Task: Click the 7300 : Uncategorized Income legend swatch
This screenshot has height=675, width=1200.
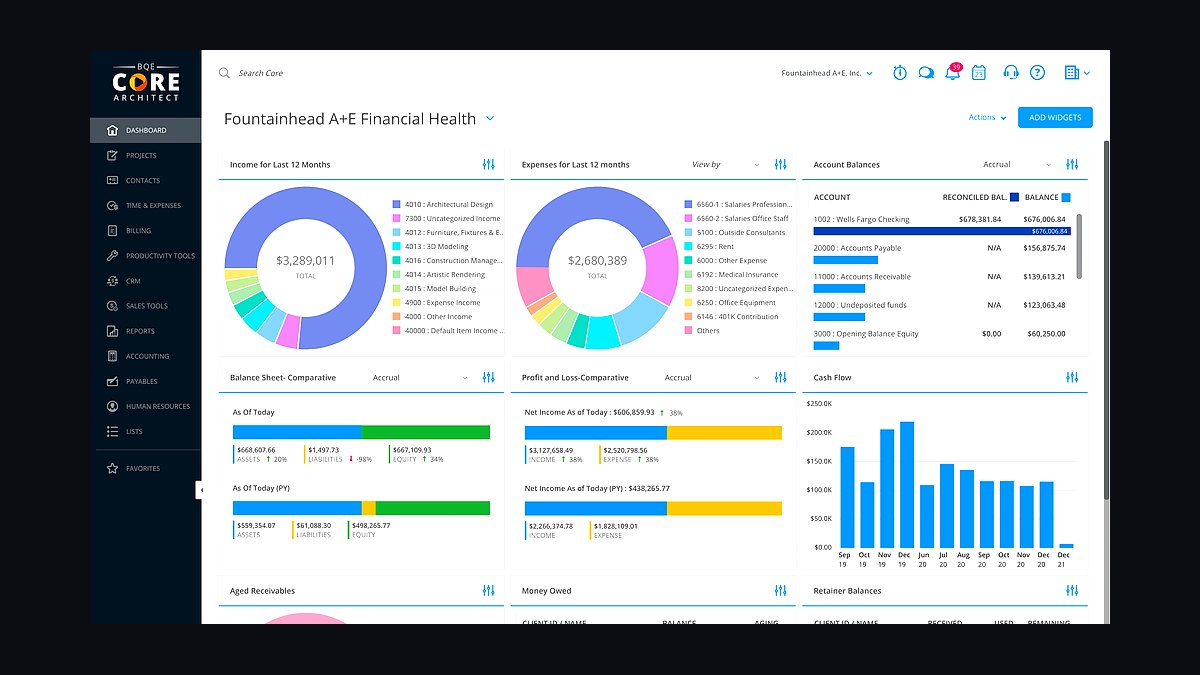Action: [x=396, y=218]
